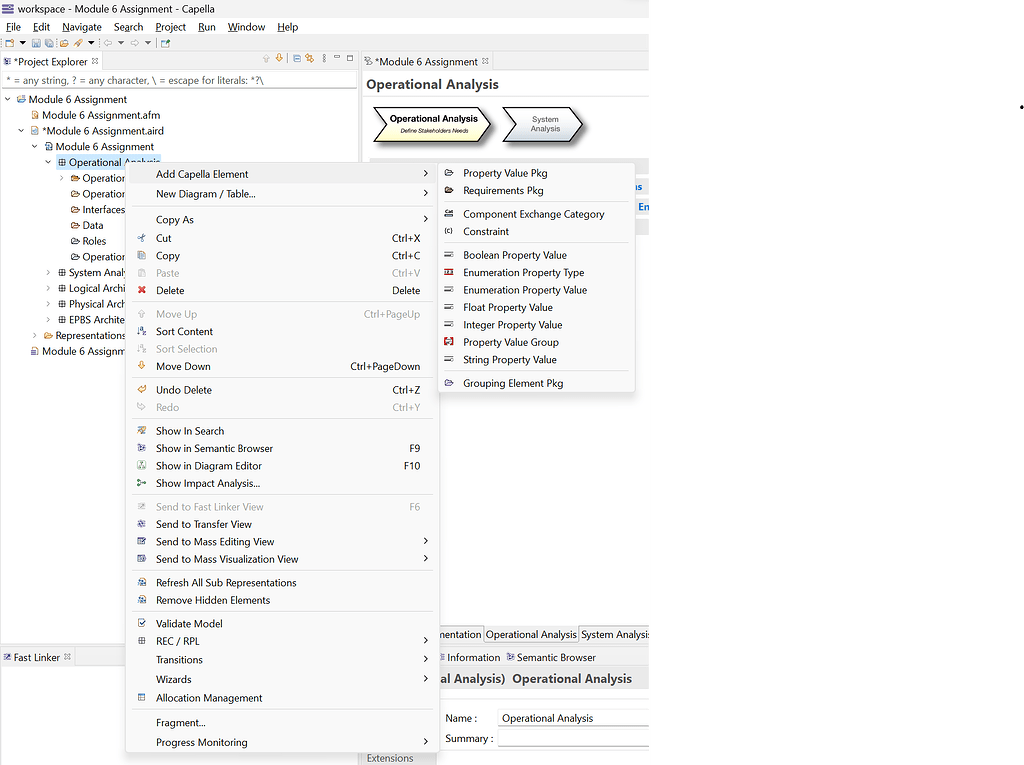The image size is (1024, 765).
Task: Click the Back navigation arrow icon
Action: (108, 43)
